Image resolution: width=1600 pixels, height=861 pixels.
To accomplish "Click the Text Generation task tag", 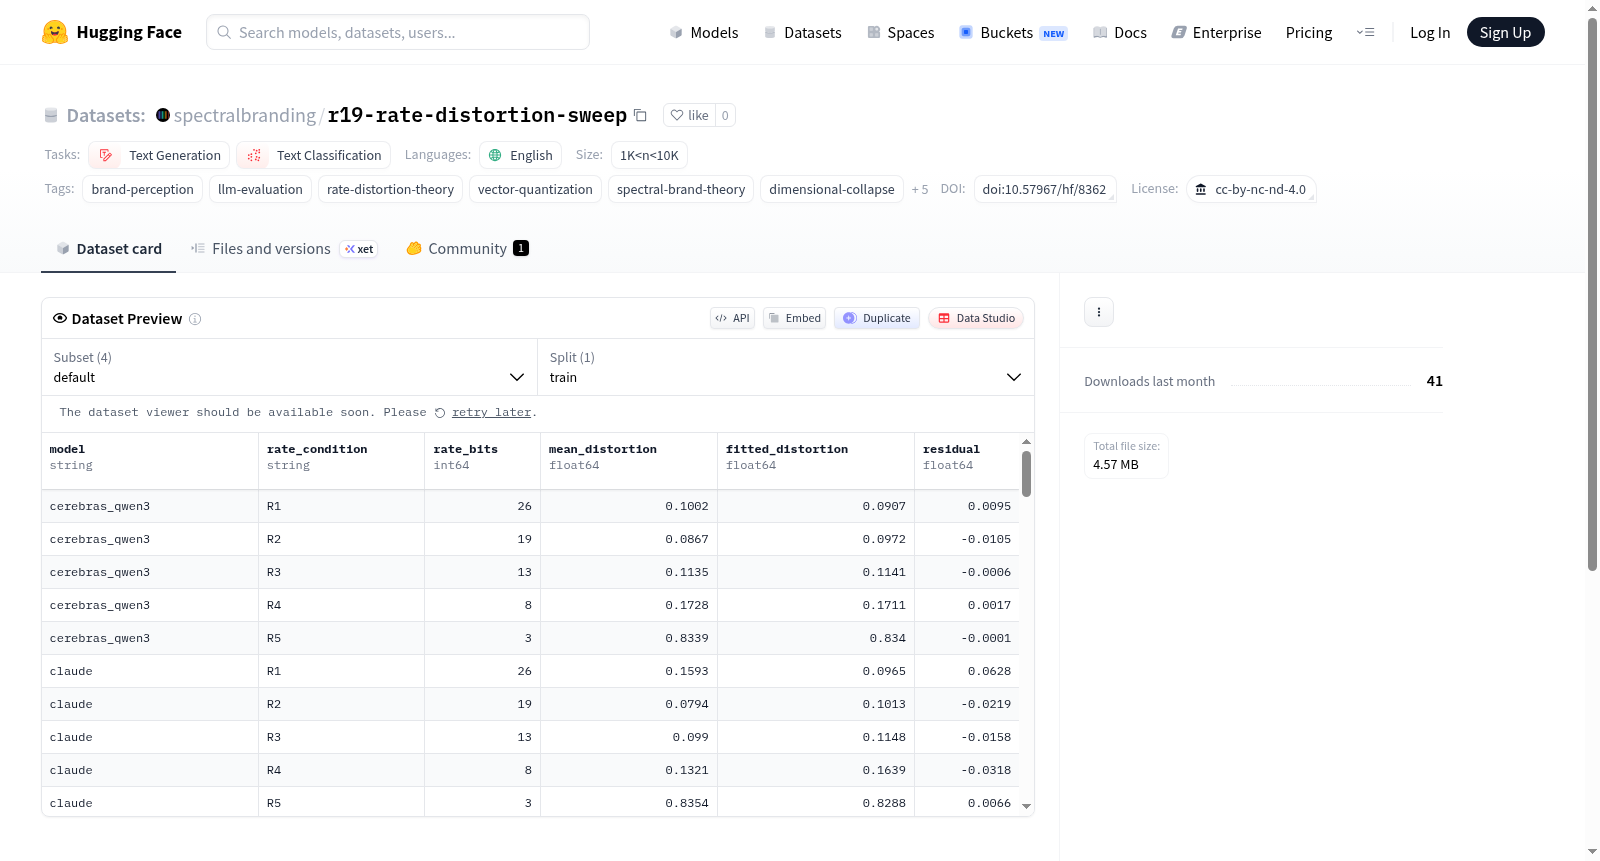I will click(x=159, y=155).
